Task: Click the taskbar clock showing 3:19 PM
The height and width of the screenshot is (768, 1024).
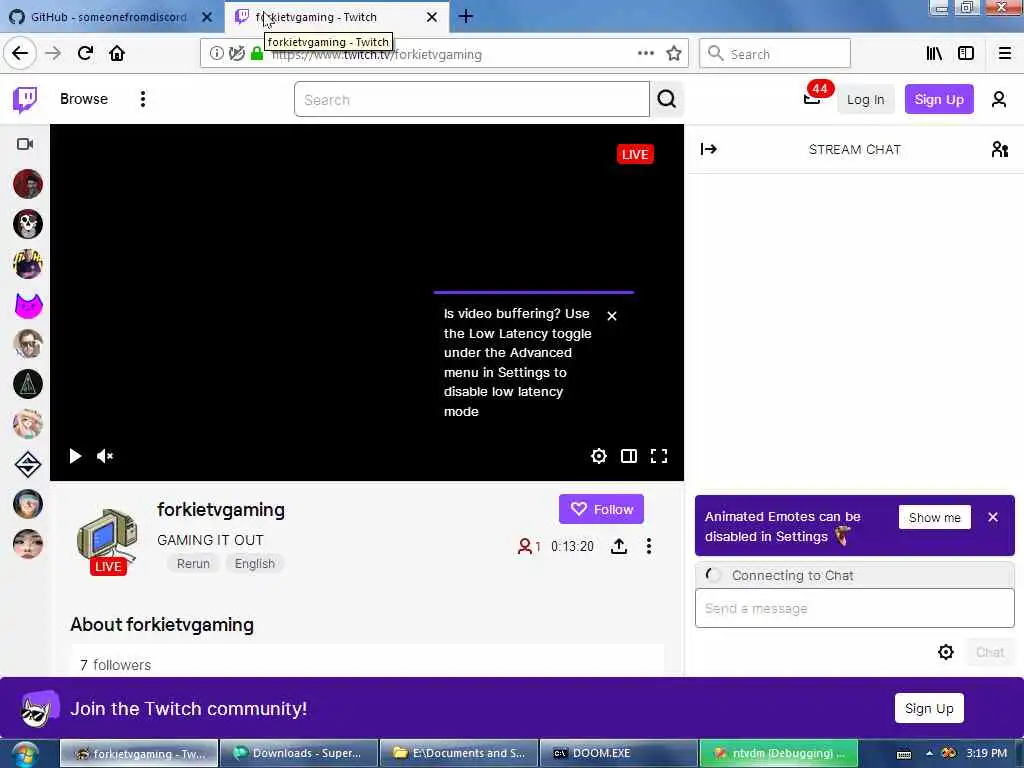Action: pyautogui.click(x=986, y=754)
